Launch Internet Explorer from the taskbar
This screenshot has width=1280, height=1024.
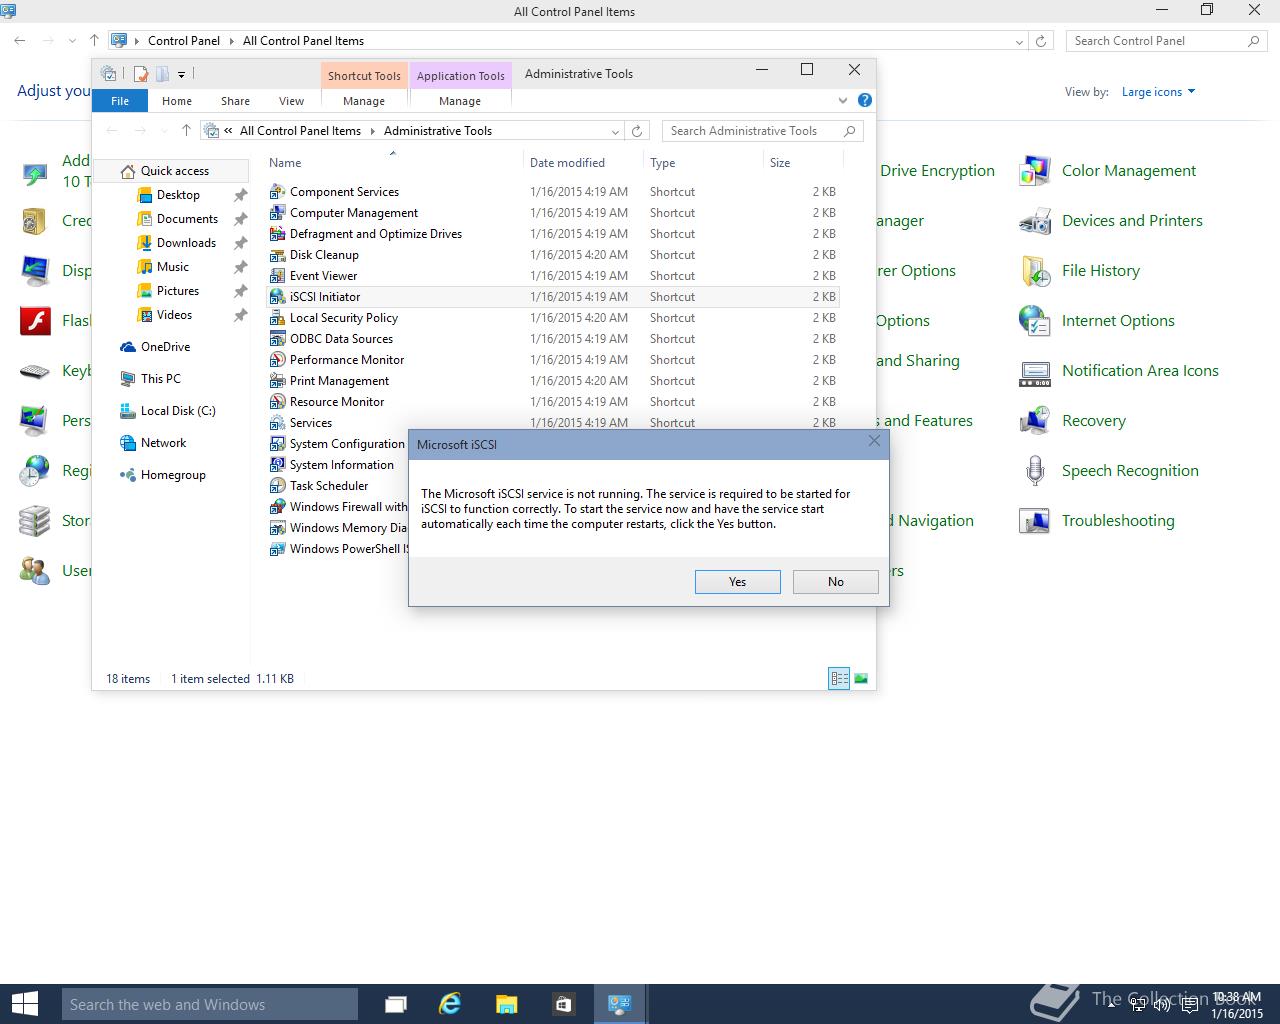pyautogui.click(x=450, y=1004)
